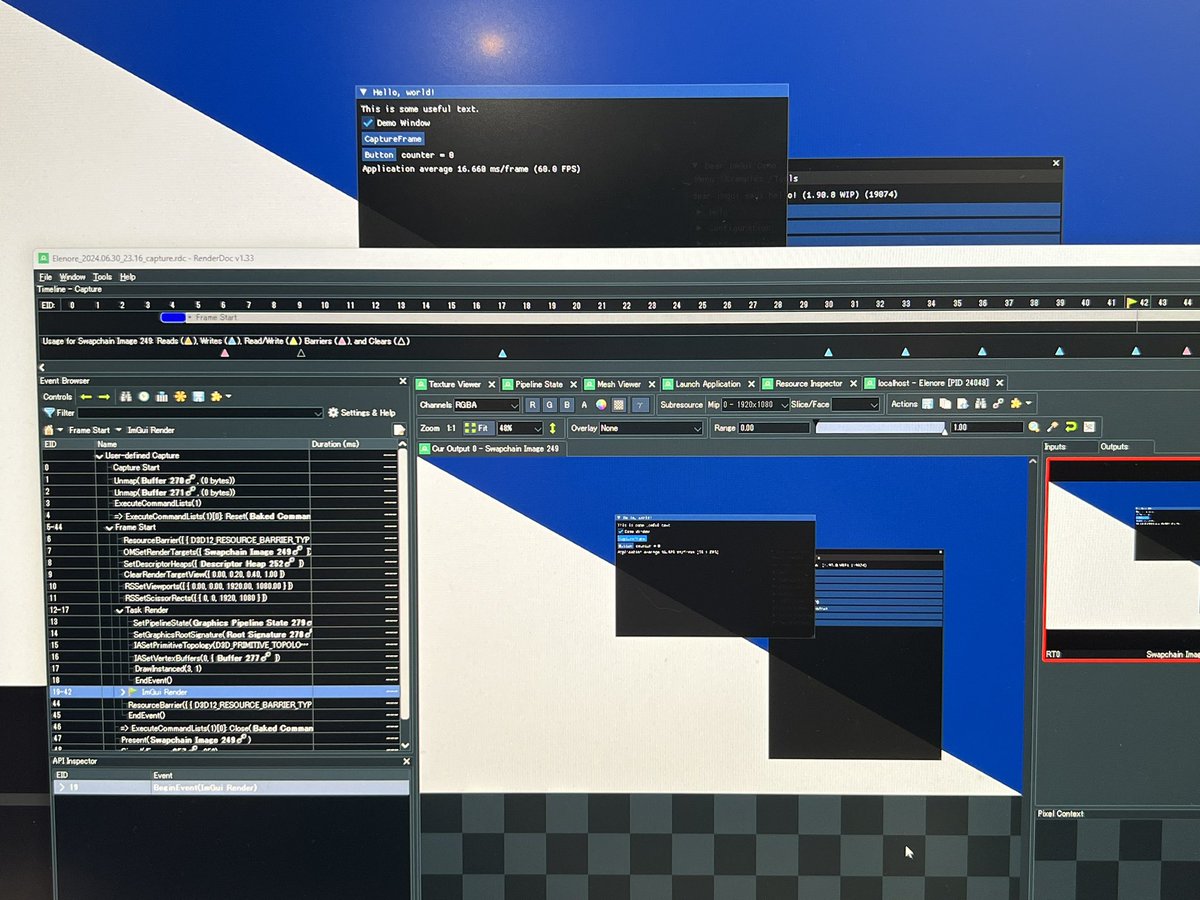Open the File menu

pyautogui.click(x=45, y=277)
